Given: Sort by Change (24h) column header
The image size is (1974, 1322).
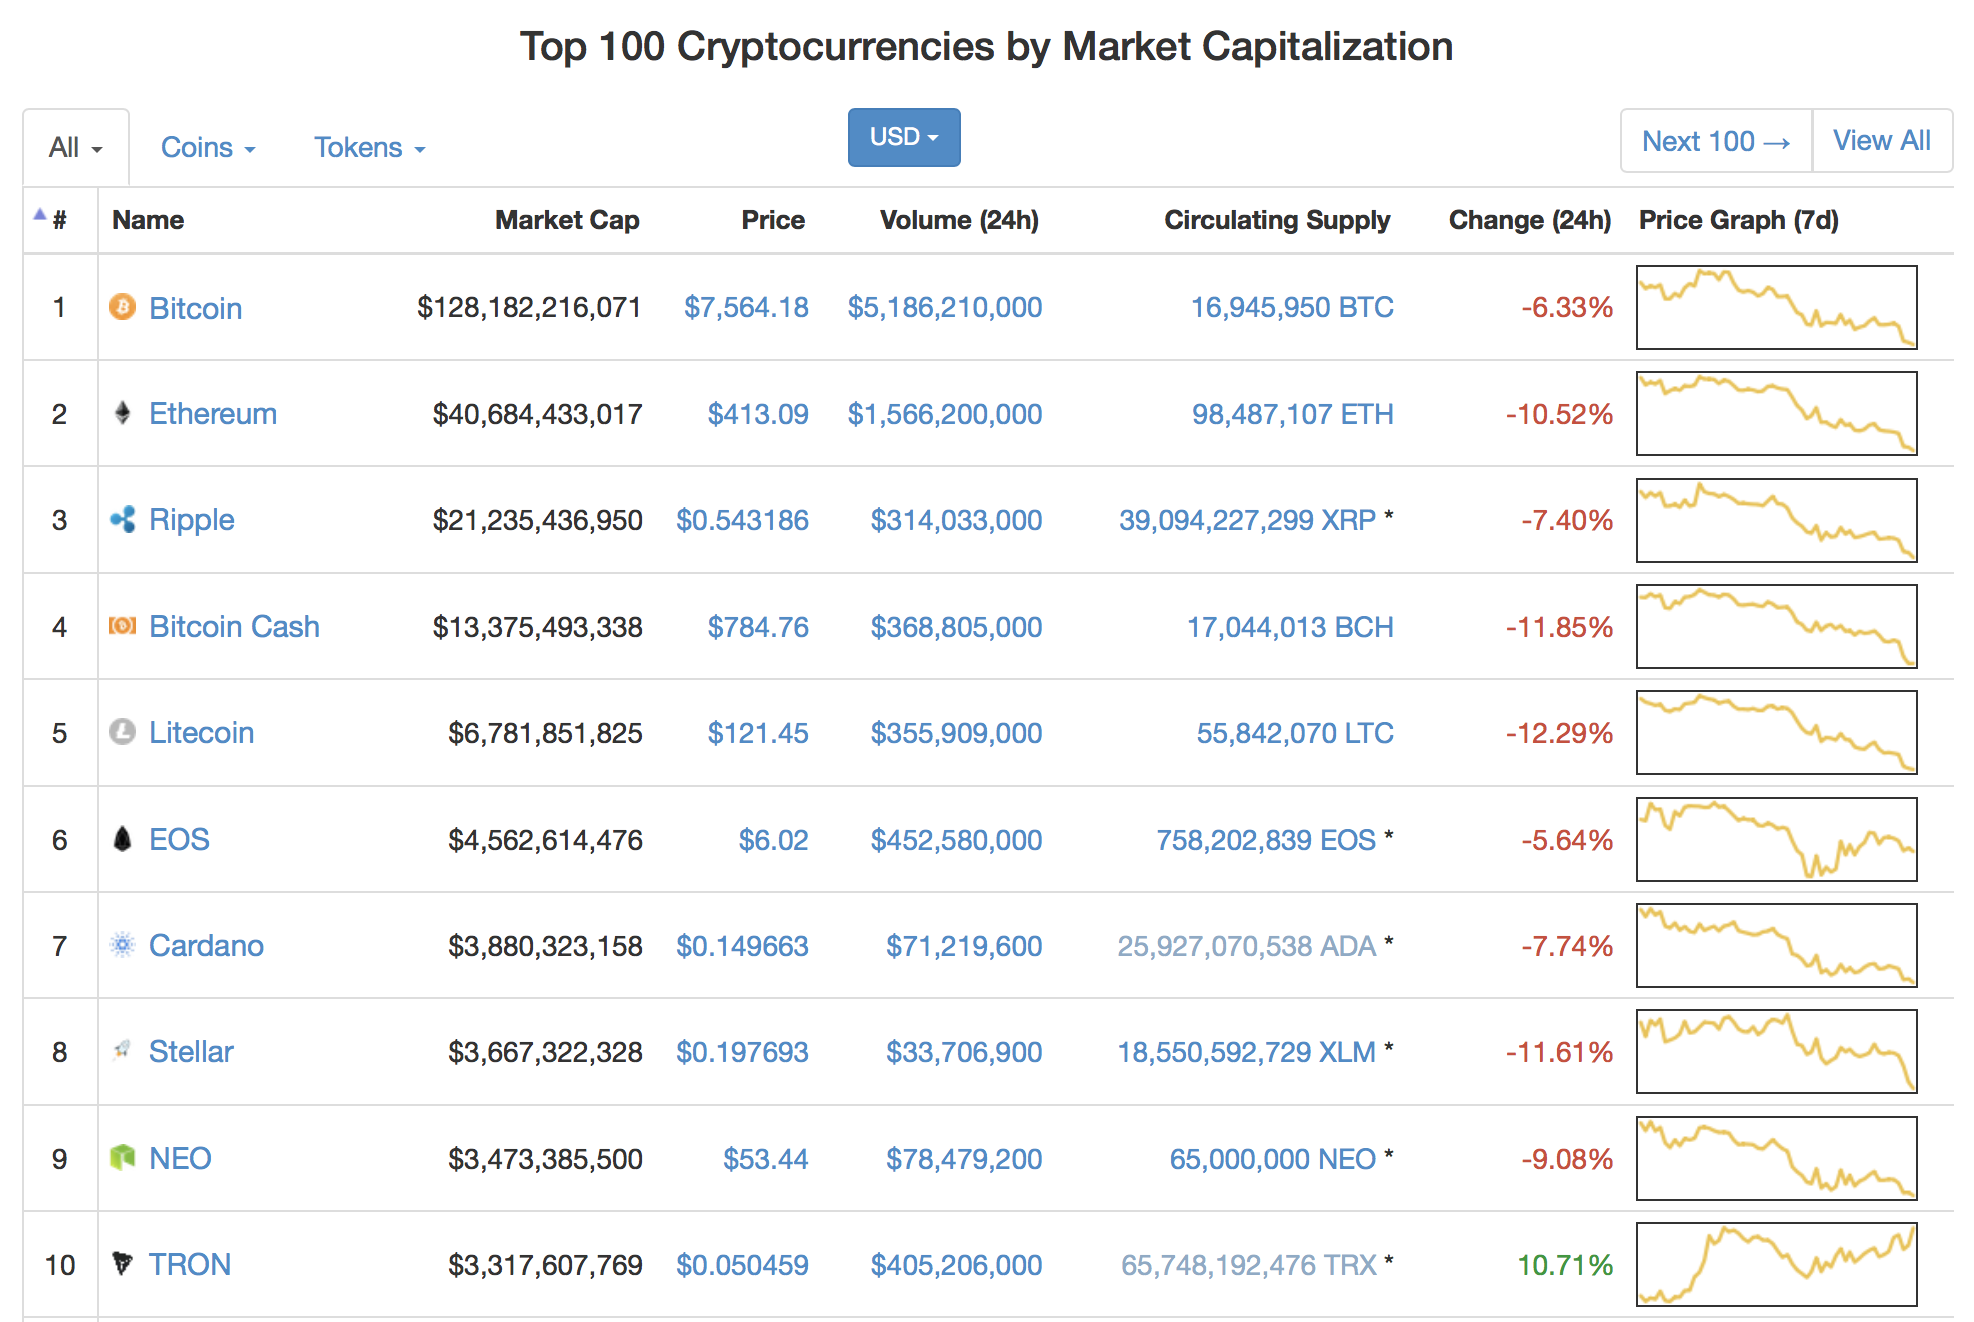Looking at the screenshot, I should coord(1529,220).
